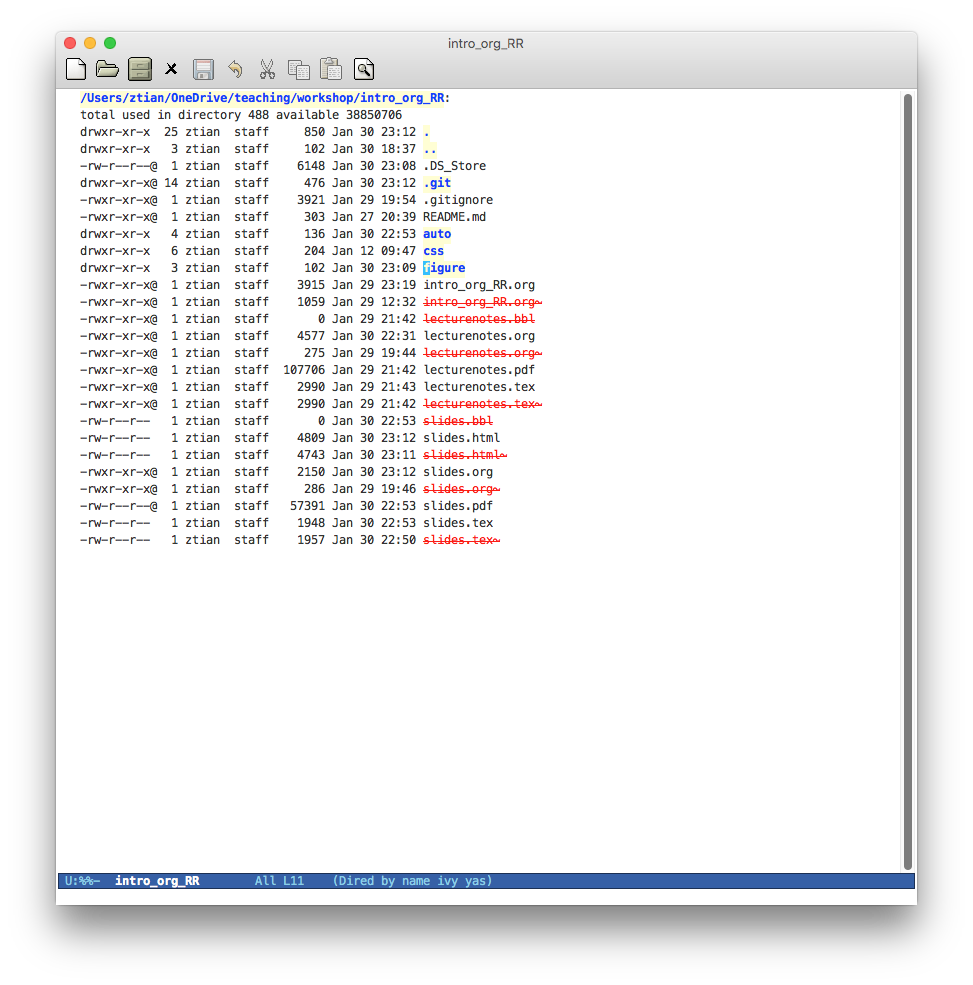Image resolution: width=973 pixels, height=985 pixels.
Task: Click the U:%%- buffer status indicator
Action: [82, 881]
